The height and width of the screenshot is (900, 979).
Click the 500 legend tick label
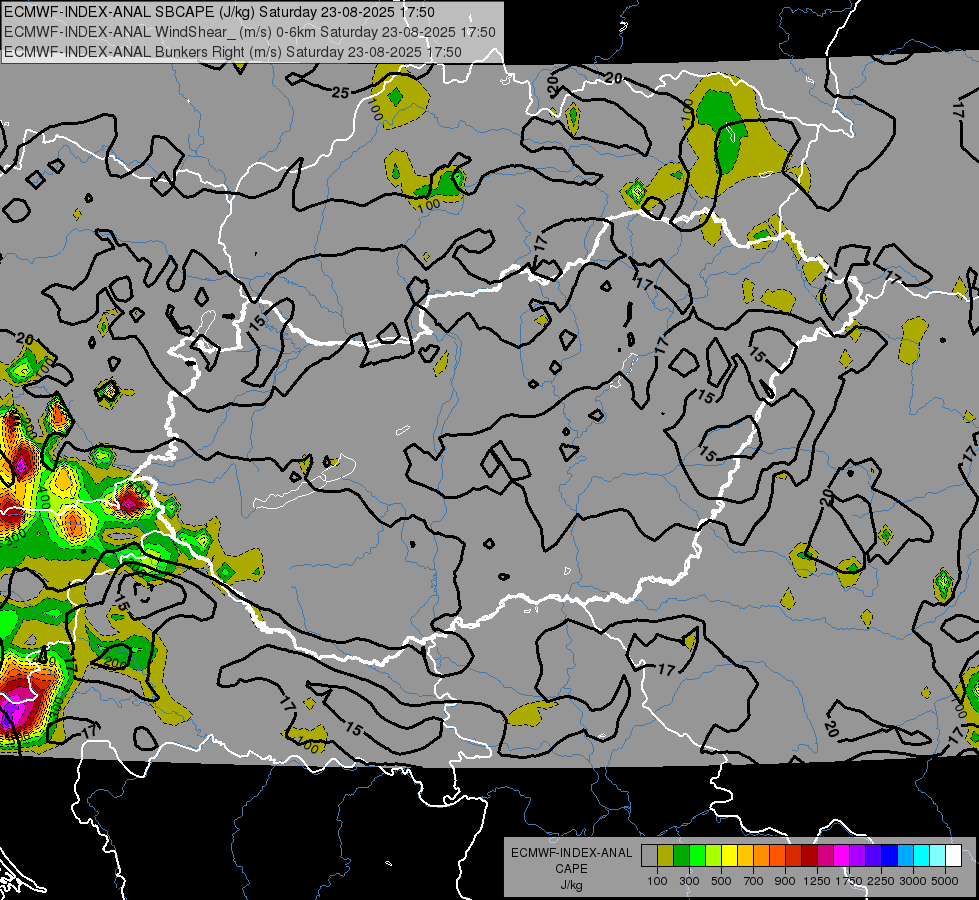pyautogui.click(x=721, y=881)
